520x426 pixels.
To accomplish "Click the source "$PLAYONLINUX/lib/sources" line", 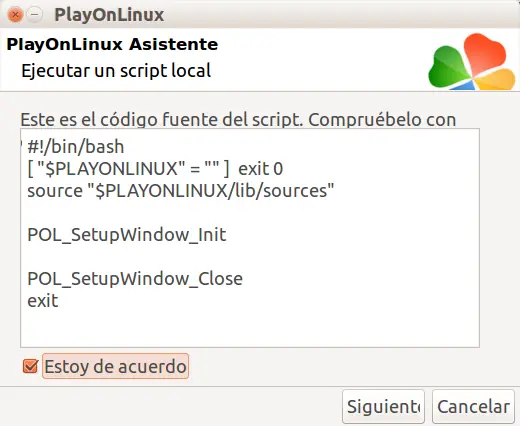I will (181, 191).
